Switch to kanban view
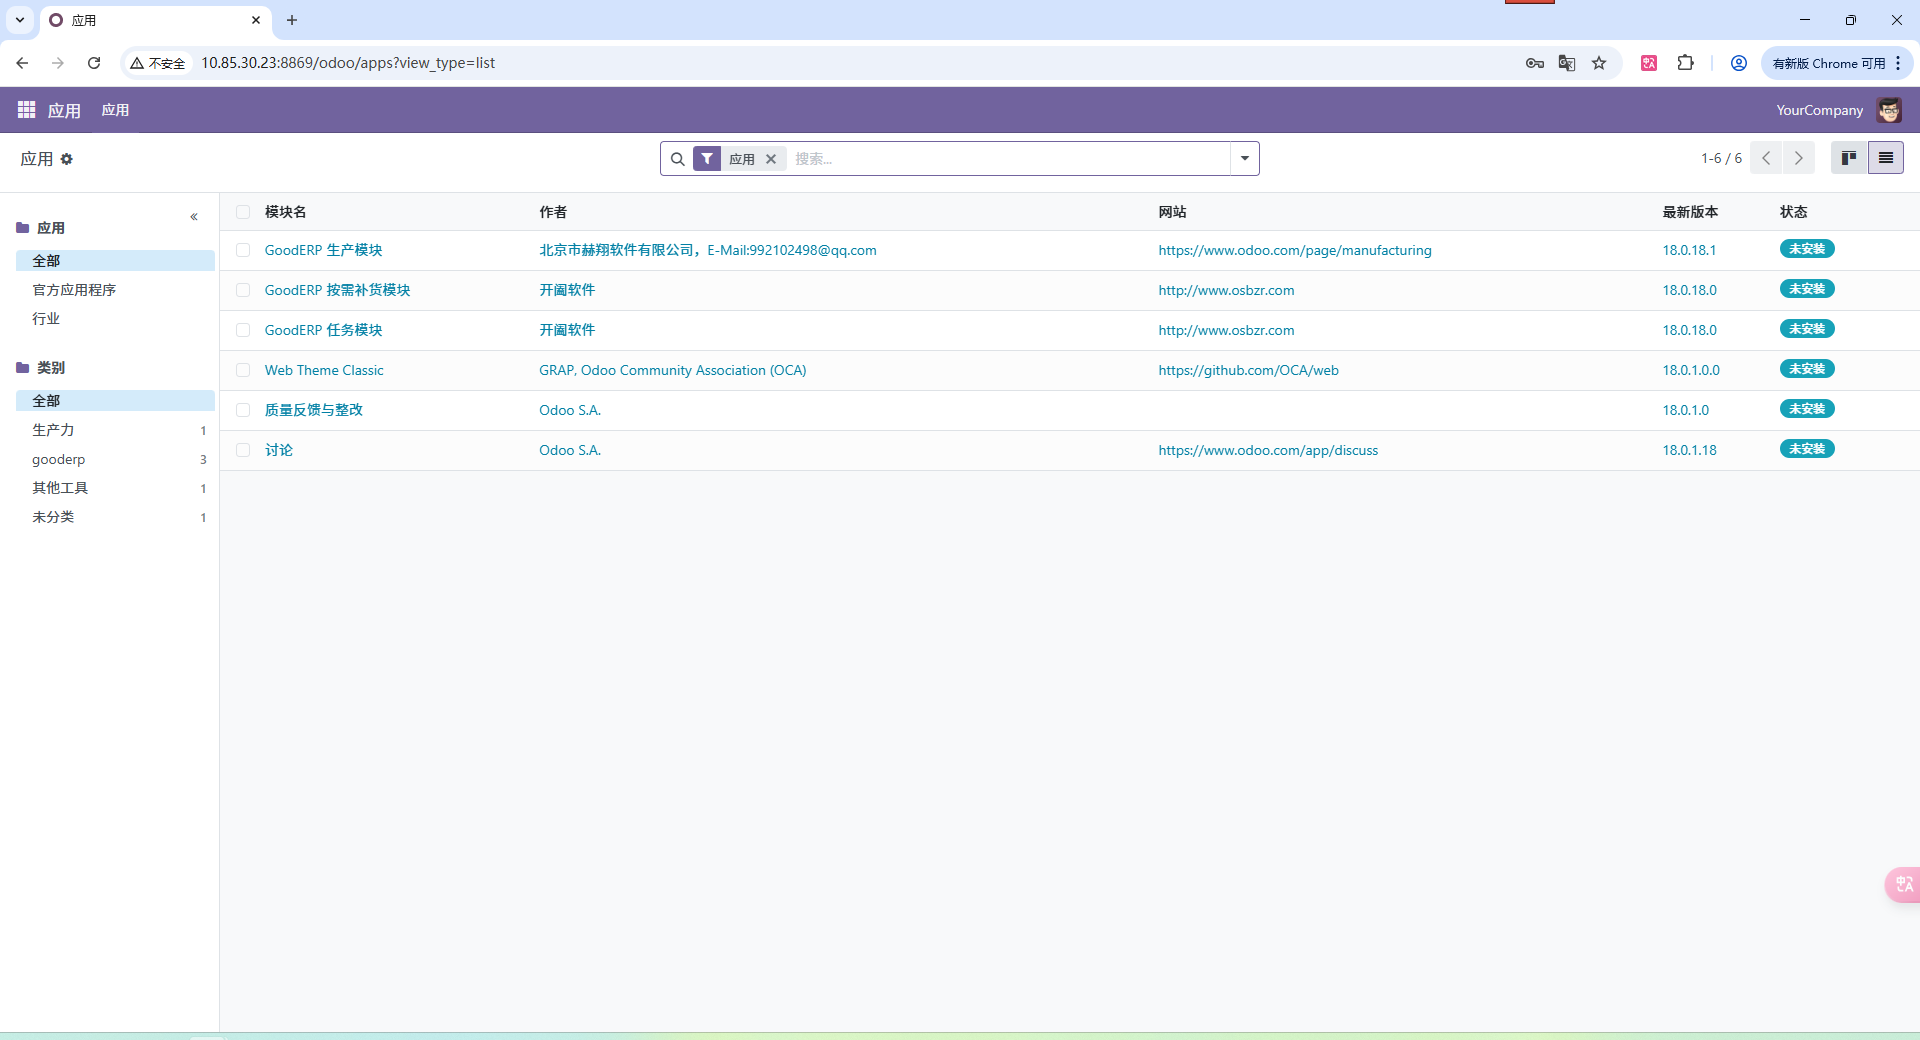This screenshot has width=1920, height=1040. point(1849,158)
